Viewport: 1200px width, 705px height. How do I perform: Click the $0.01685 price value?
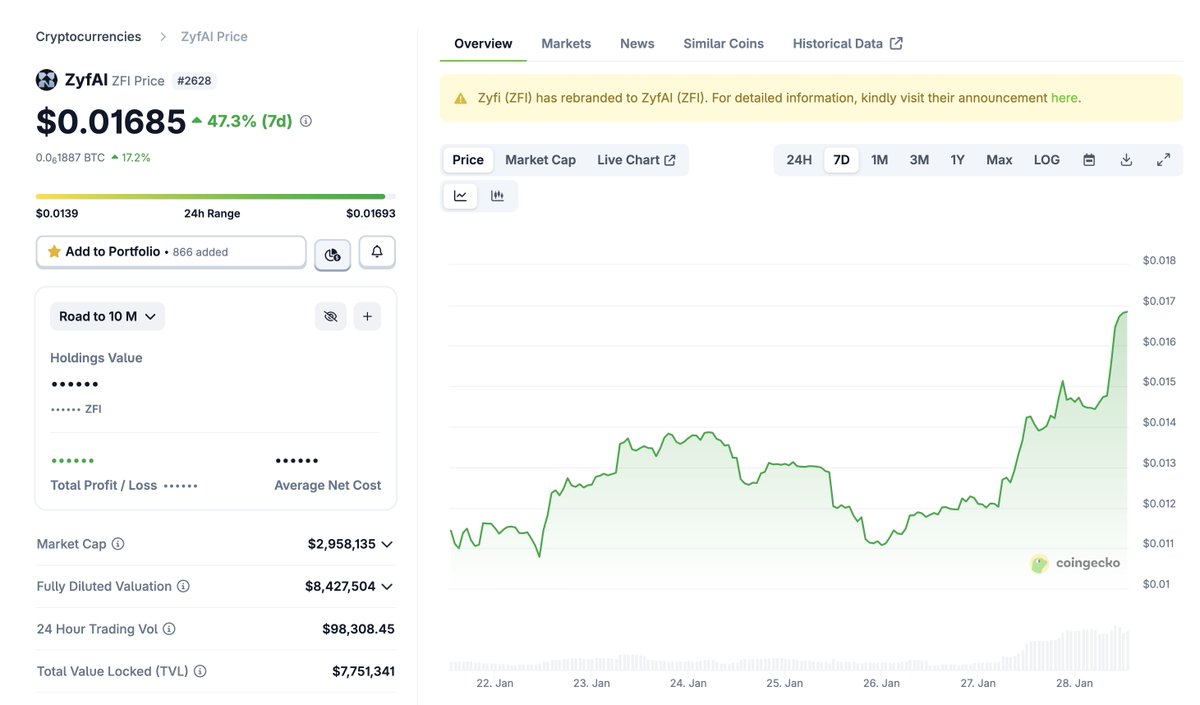111,122
